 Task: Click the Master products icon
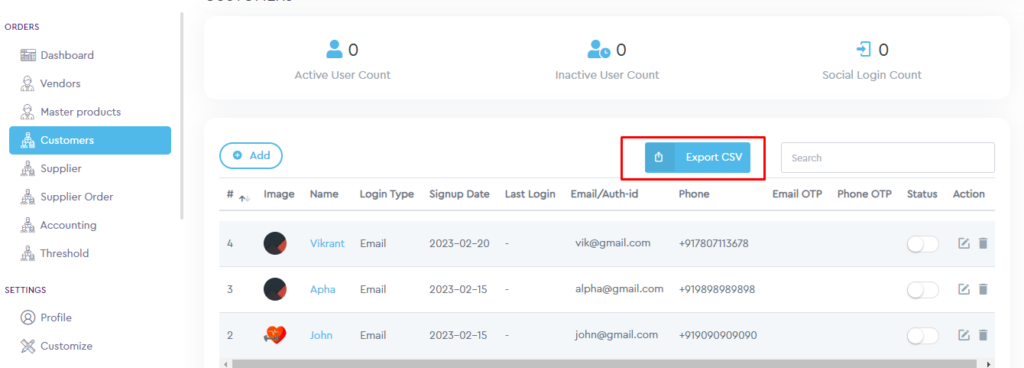(x=27, y=112)
